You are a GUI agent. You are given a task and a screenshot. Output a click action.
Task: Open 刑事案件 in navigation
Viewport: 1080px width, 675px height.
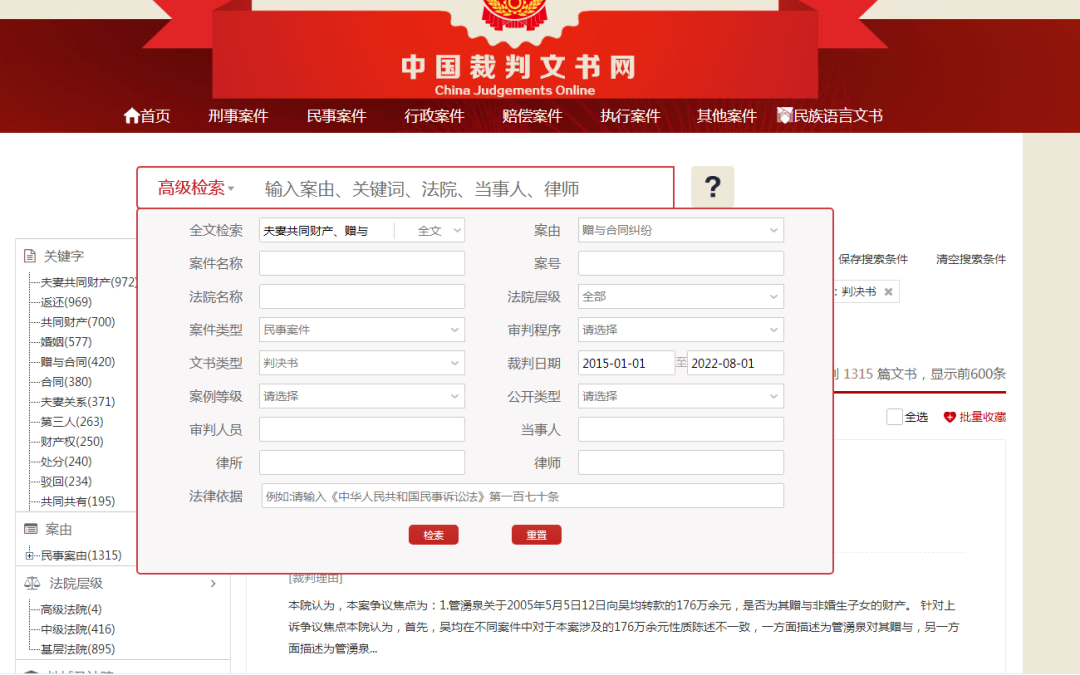coord(238,116)
